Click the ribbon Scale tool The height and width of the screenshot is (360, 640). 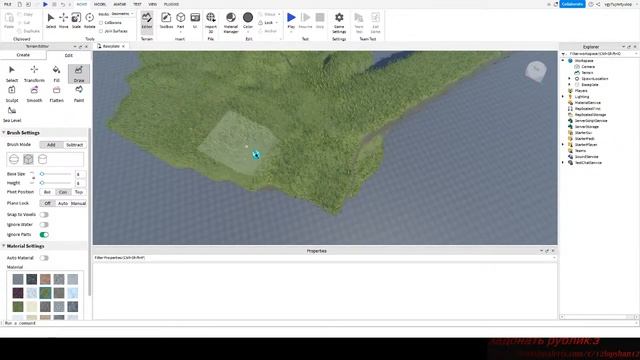click(x=76, y=21)
